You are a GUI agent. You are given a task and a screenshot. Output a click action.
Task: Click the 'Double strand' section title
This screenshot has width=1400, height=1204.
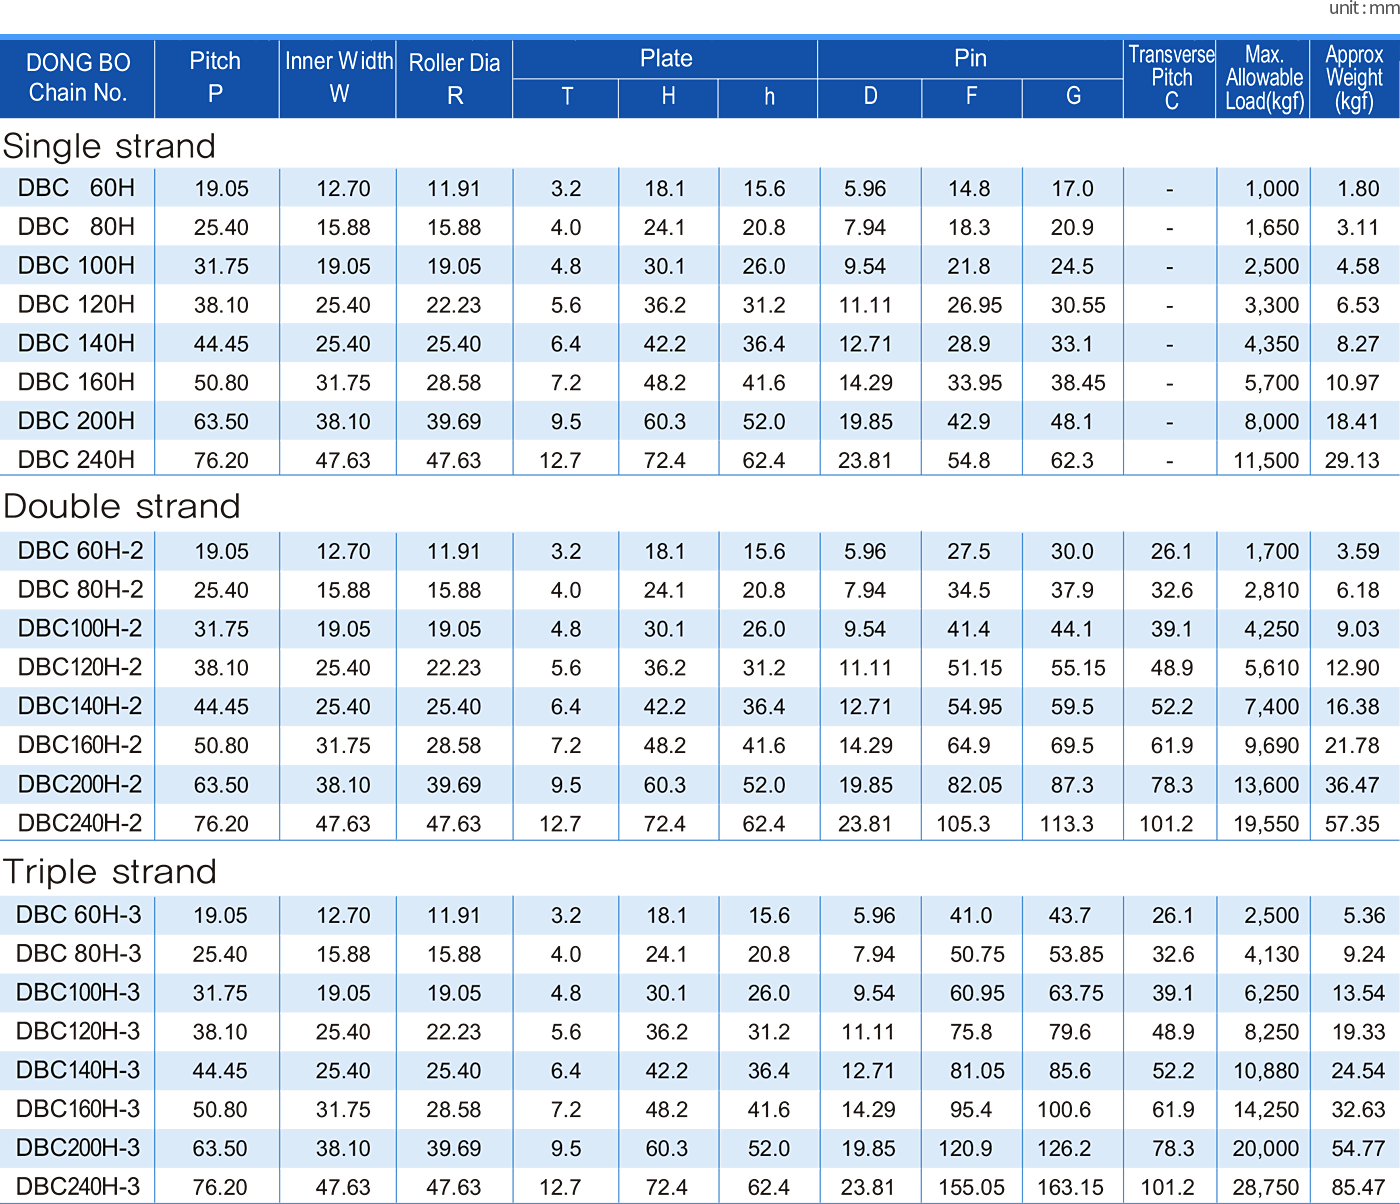122,506
